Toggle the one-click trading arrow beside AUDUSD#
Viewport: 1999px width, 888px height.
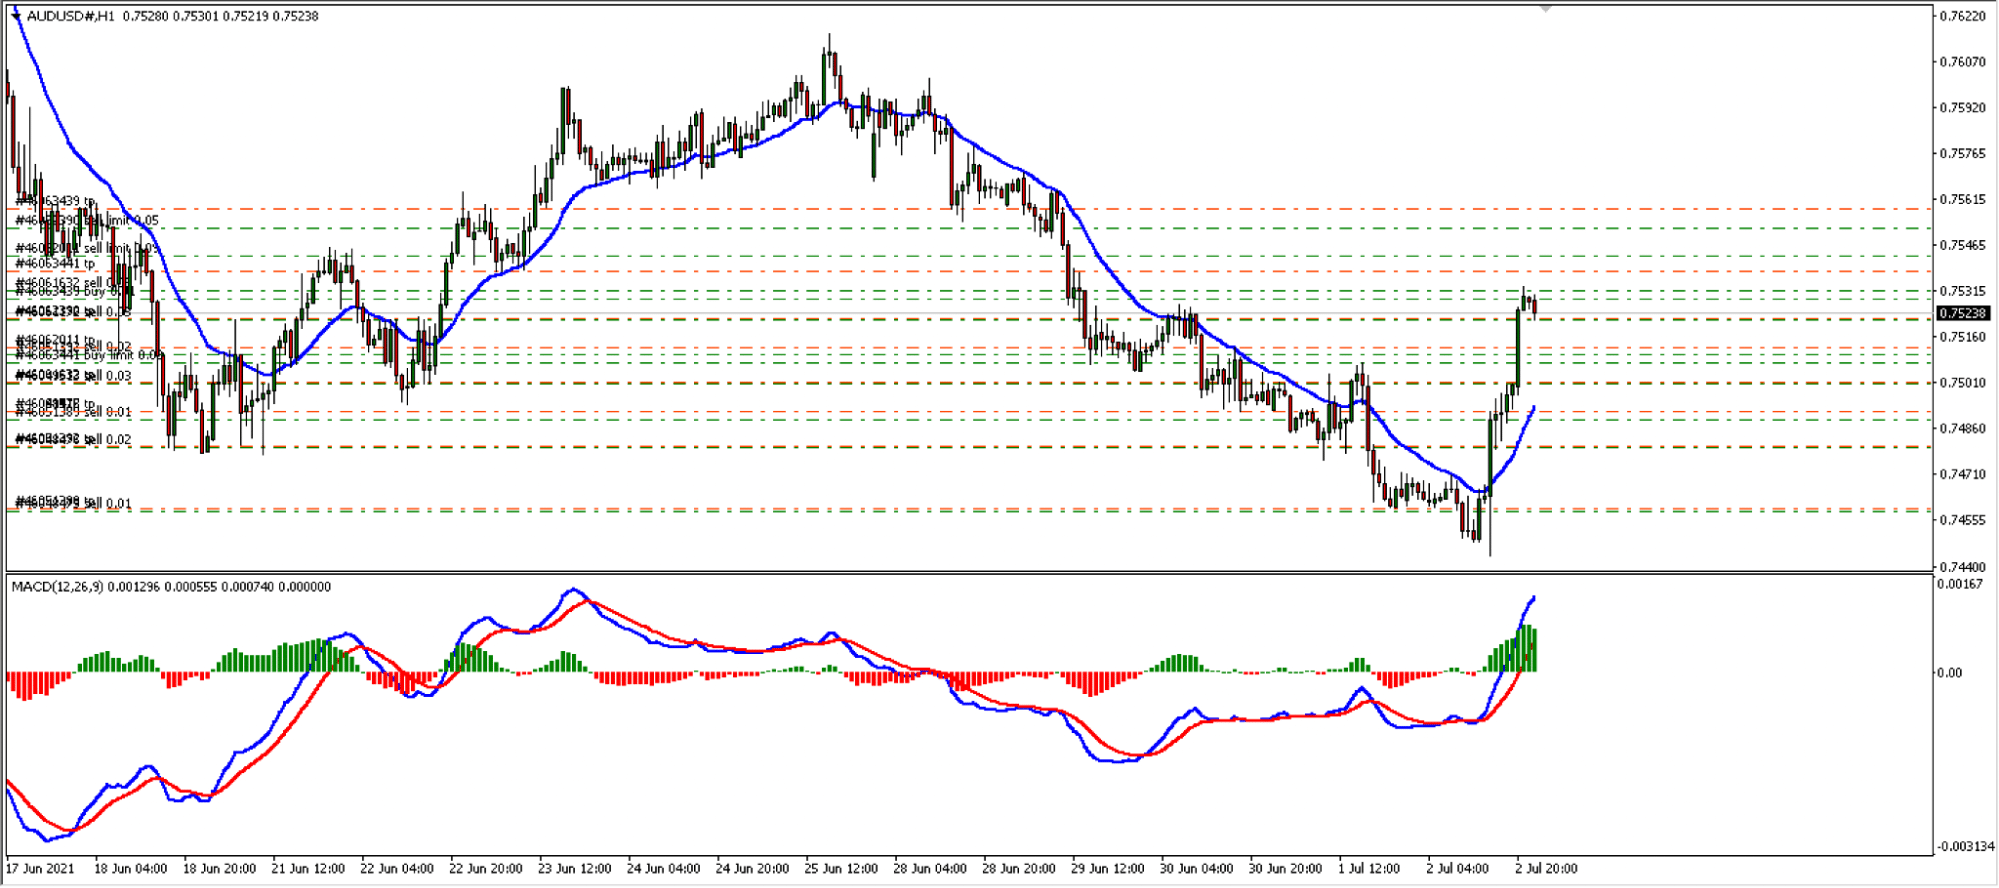point(16,16)
